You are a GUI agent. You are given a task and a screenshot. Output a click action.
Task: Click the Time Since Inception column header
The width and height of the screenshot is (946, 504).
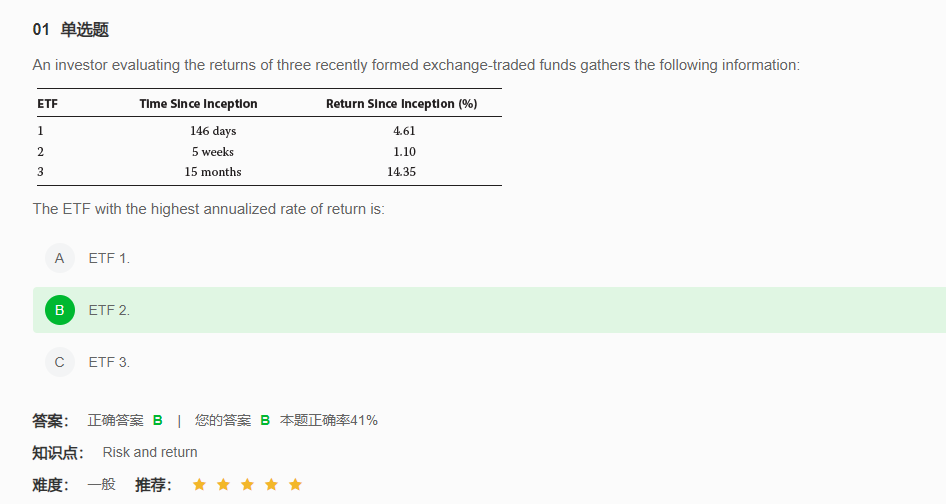click(x=198, y=104)
